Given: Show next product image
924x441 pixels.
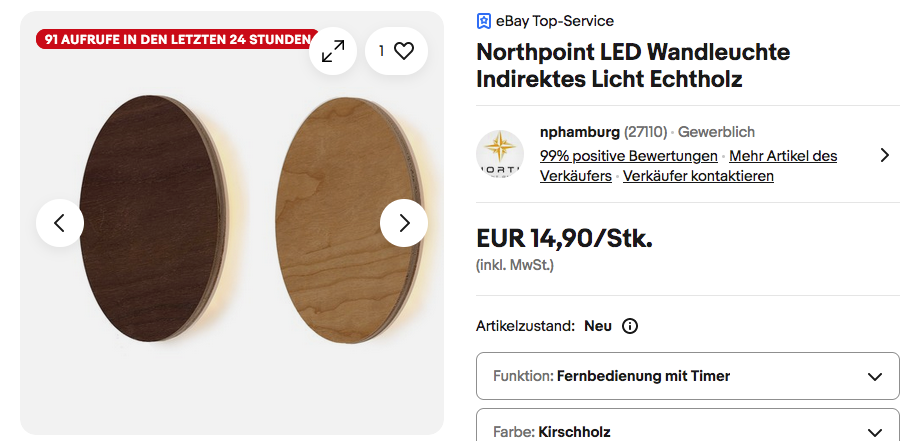Looking at the screenshot, I should 404,223.
